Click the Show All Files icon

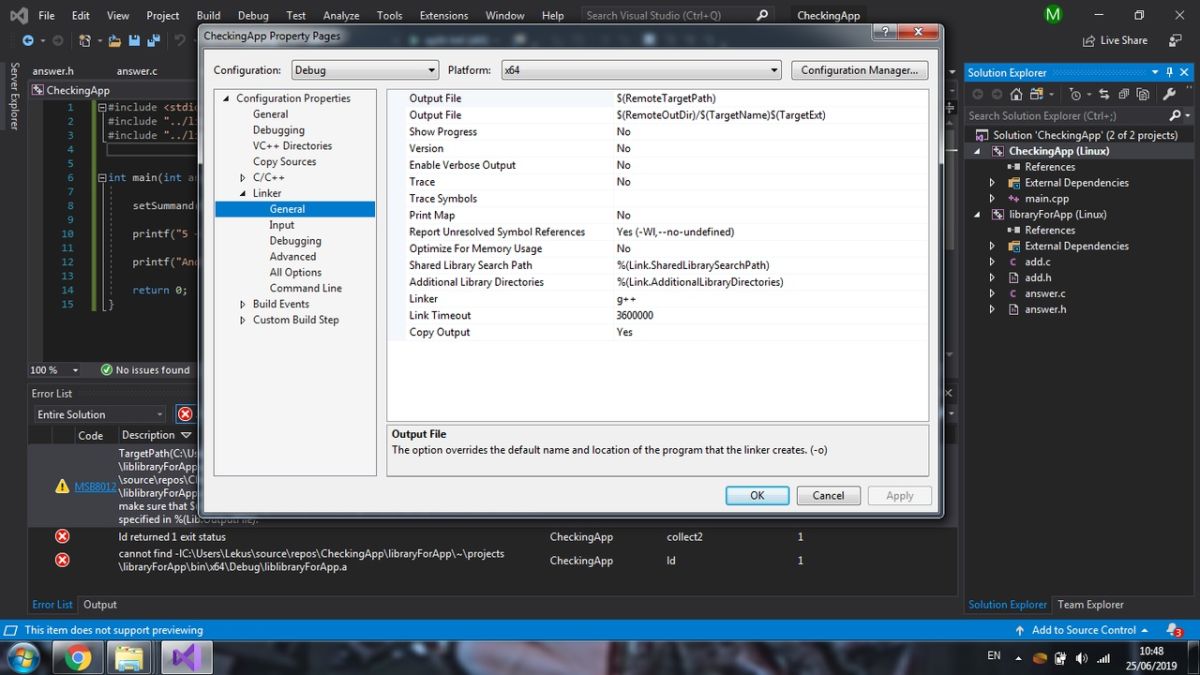coord(1142,94)
